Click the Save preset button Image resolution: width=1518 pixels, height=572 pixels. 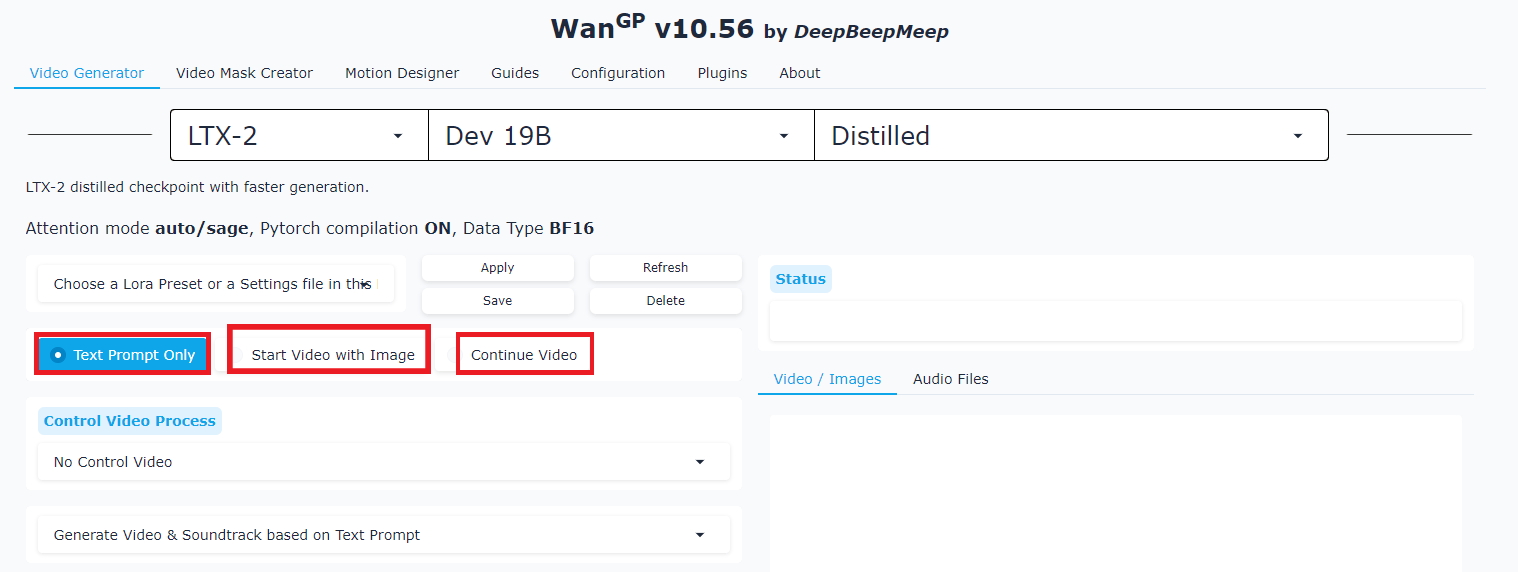pos(498,301)
